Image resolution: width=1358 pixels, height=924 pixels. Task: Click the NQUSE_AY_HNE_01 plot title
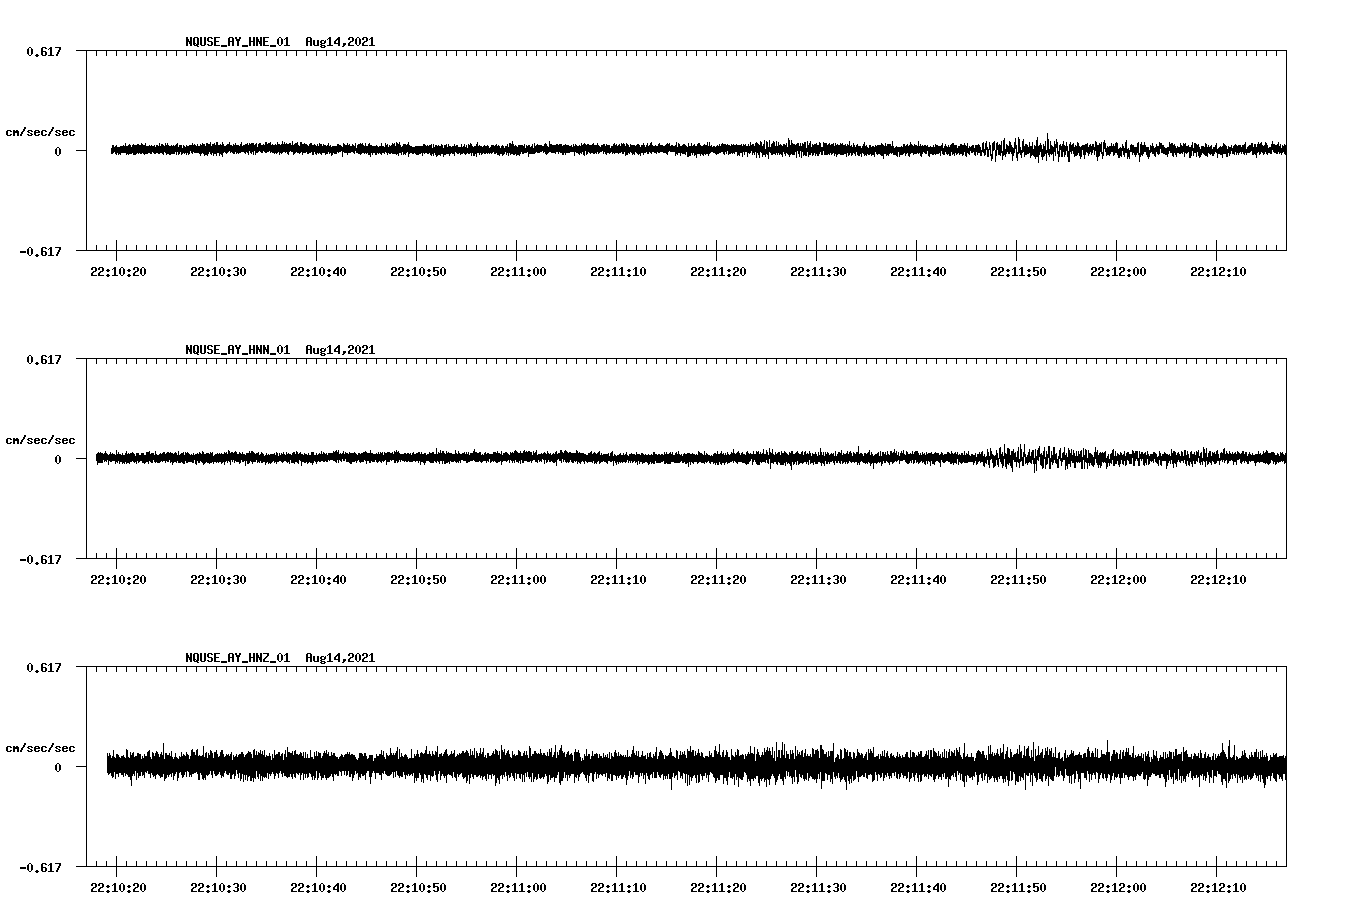coord(280,42)
